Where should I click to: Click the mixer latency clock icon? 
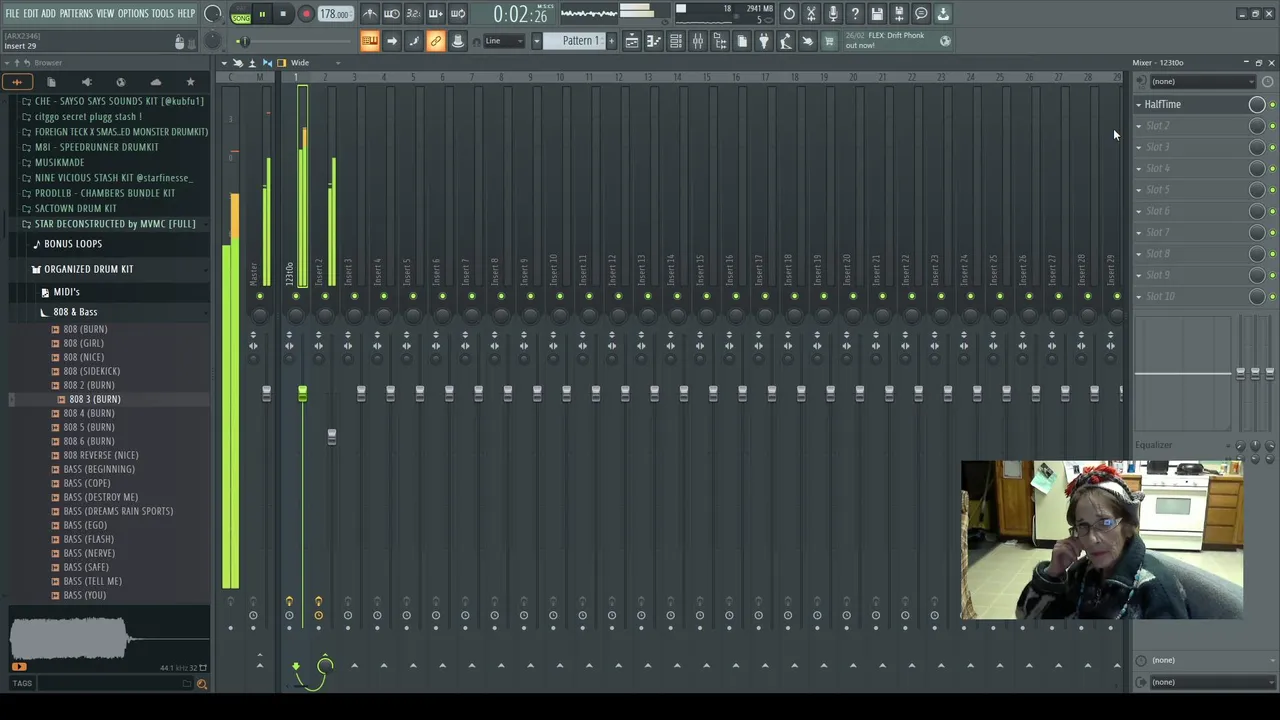pos(1268,82)
